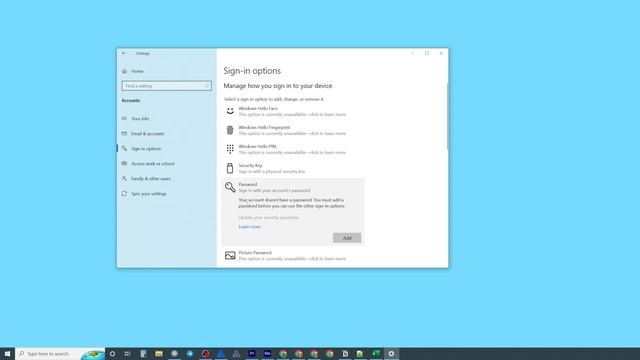Minimize the Settings window

pyautogui.click(x=413, y=53)
